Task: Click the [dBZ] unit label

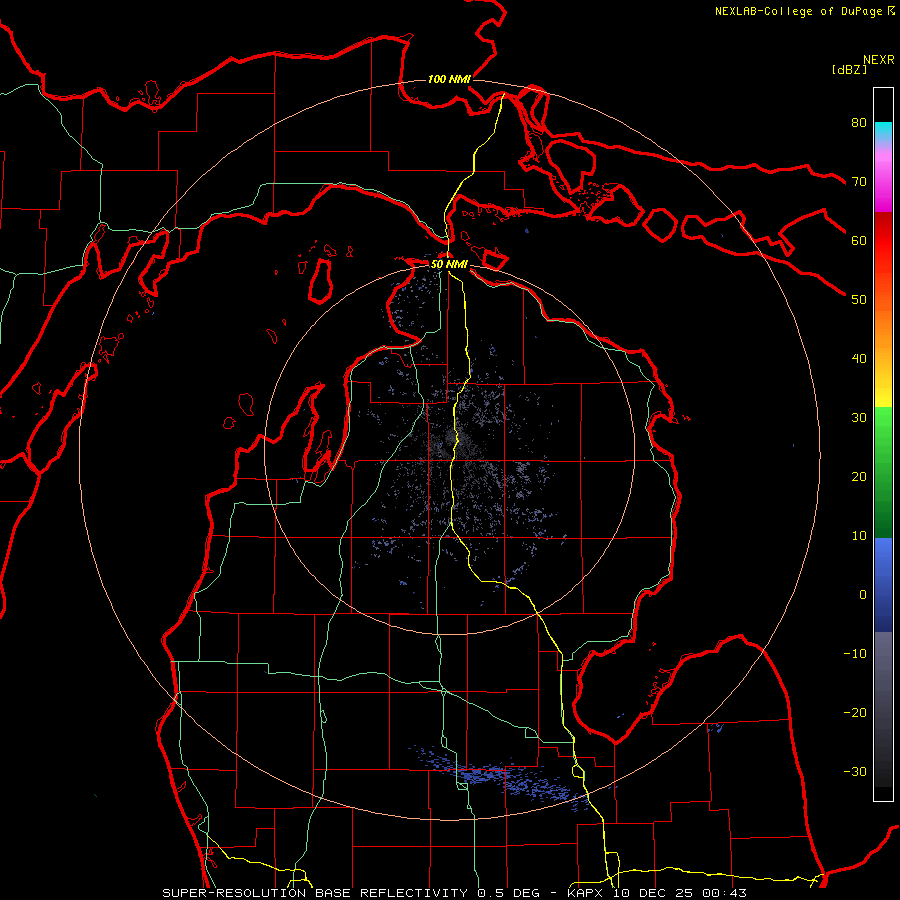Action: pos(849,70)
